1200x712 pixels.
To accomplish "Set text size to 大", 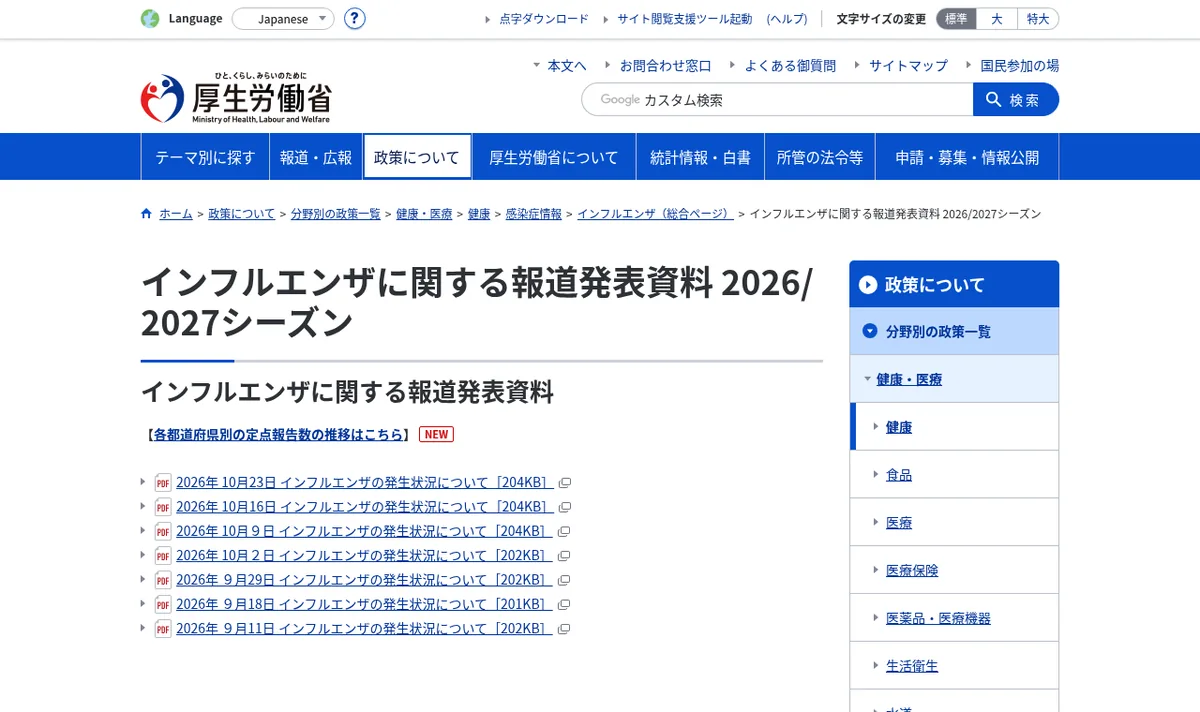I will coord(997,18).
